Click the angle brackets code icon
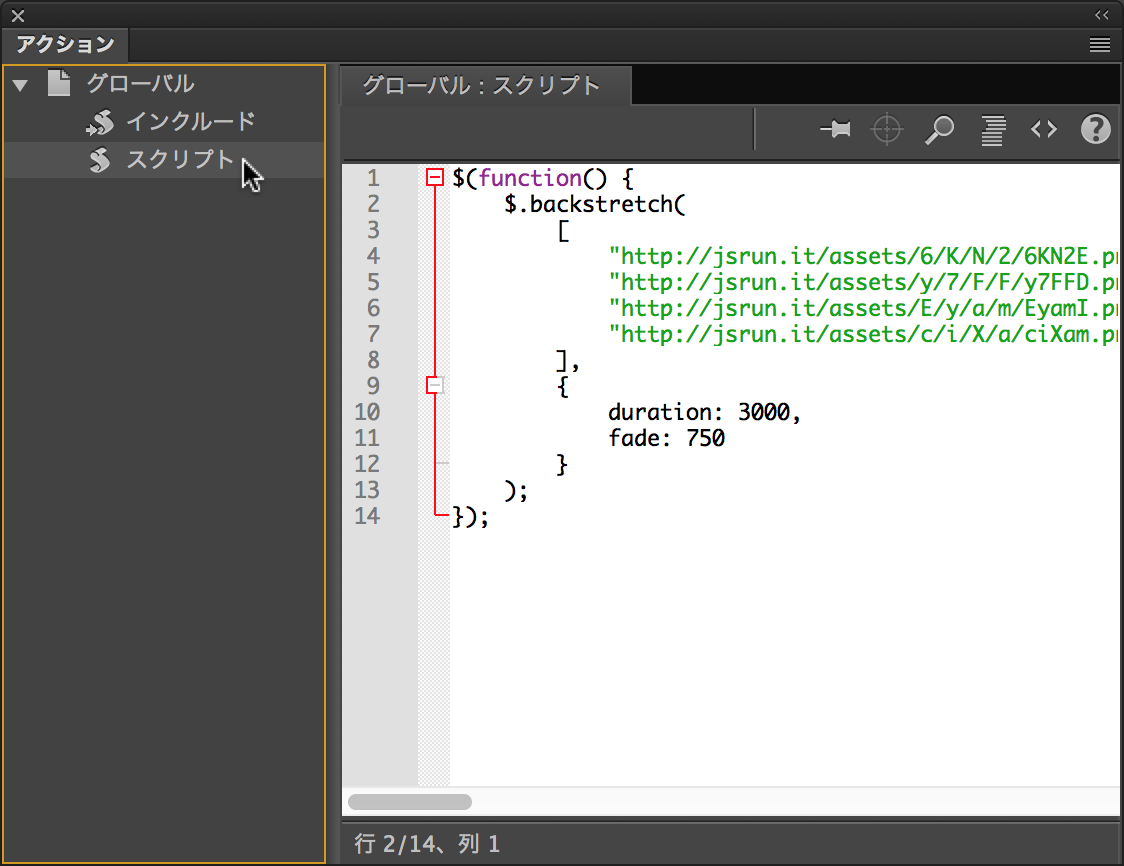This screenshot has width=1124, height=866. (1044, 129)
